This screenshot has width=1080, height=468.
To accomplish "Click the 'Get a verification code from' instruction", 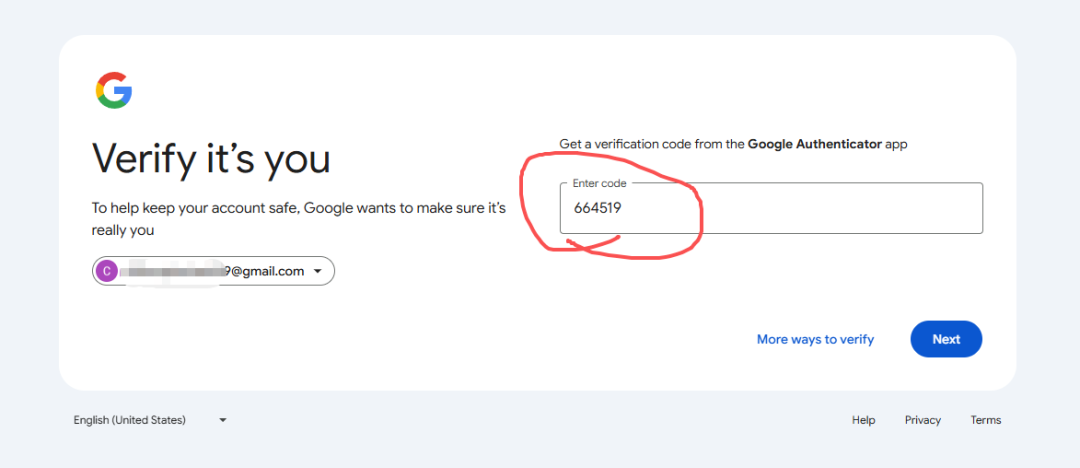I will click(x=651, y=144).
